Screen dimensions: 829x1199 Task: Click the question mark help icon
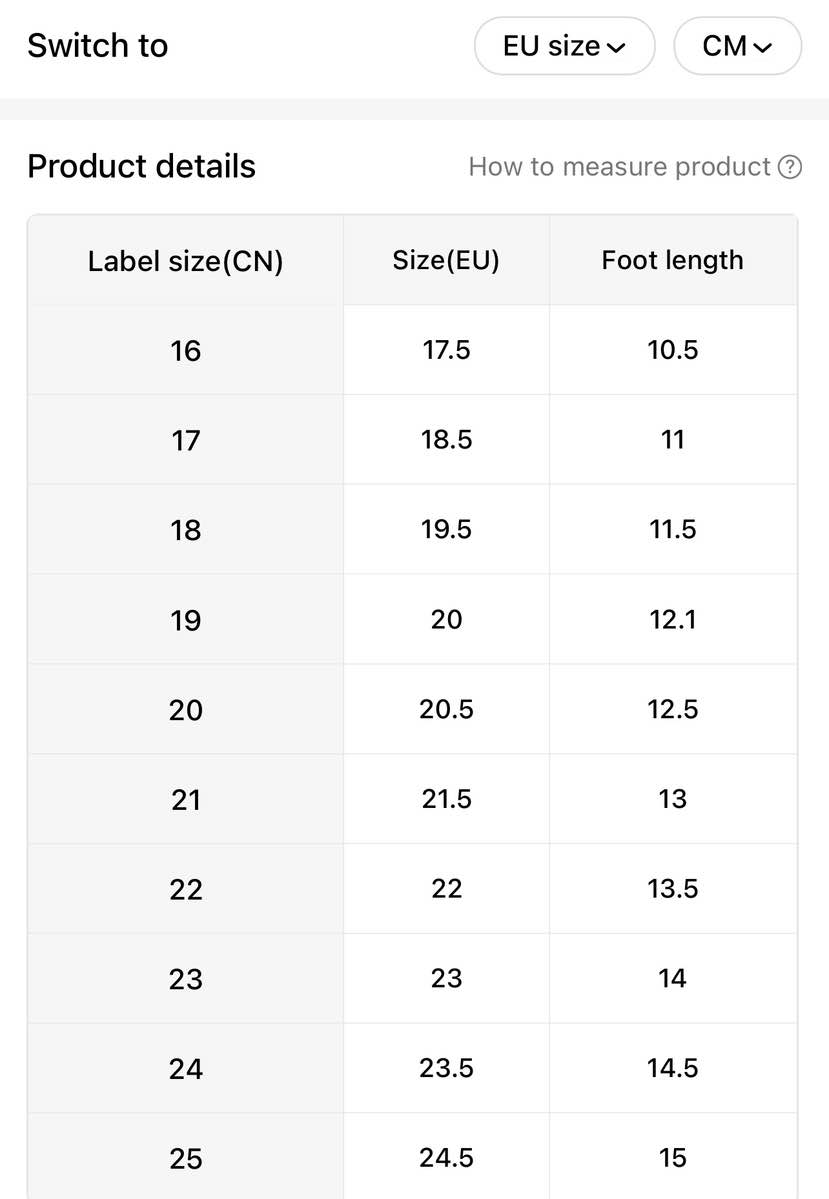[790, 167]
